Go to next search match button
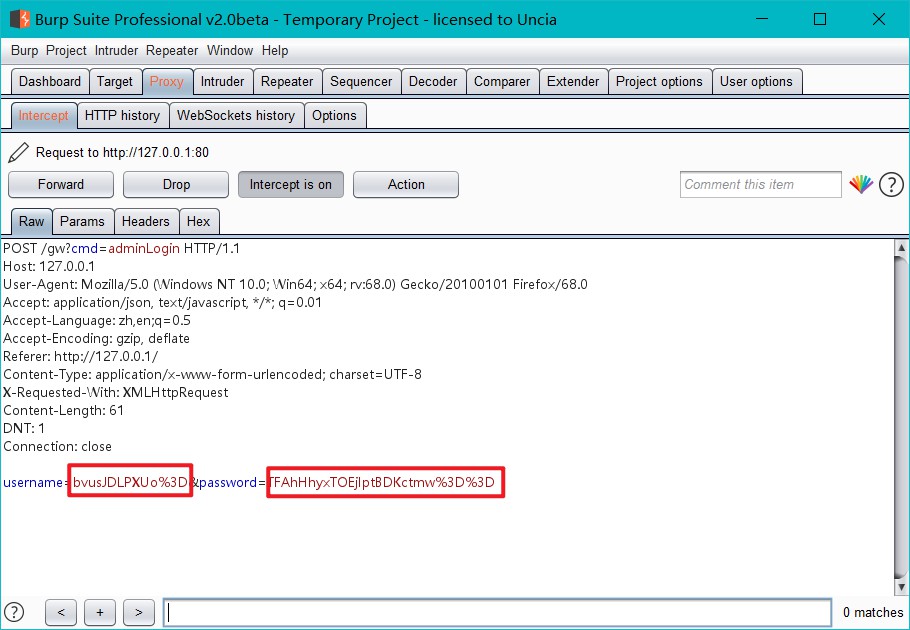Screen dimensions: 910x630 point(139,613)
